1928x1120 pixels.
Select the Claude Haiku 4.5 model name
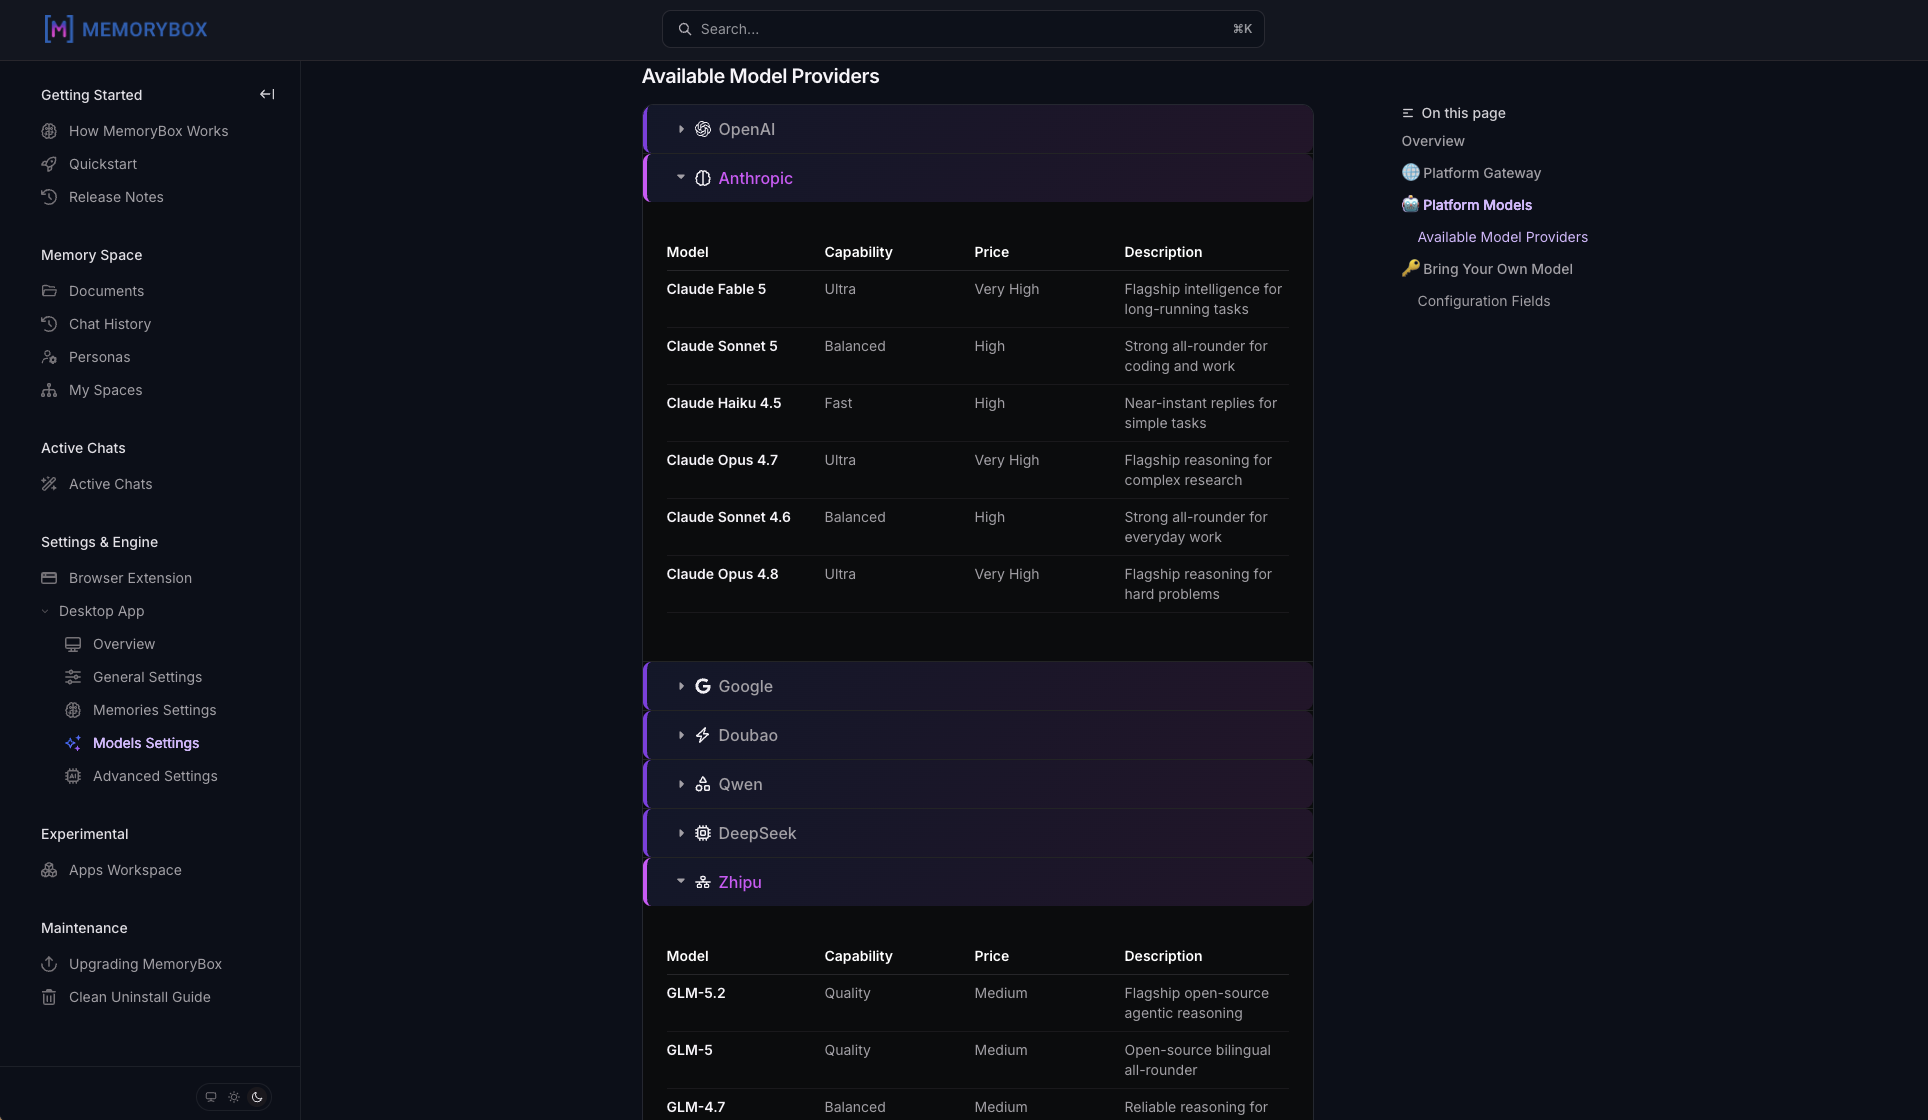click(723, 403)
